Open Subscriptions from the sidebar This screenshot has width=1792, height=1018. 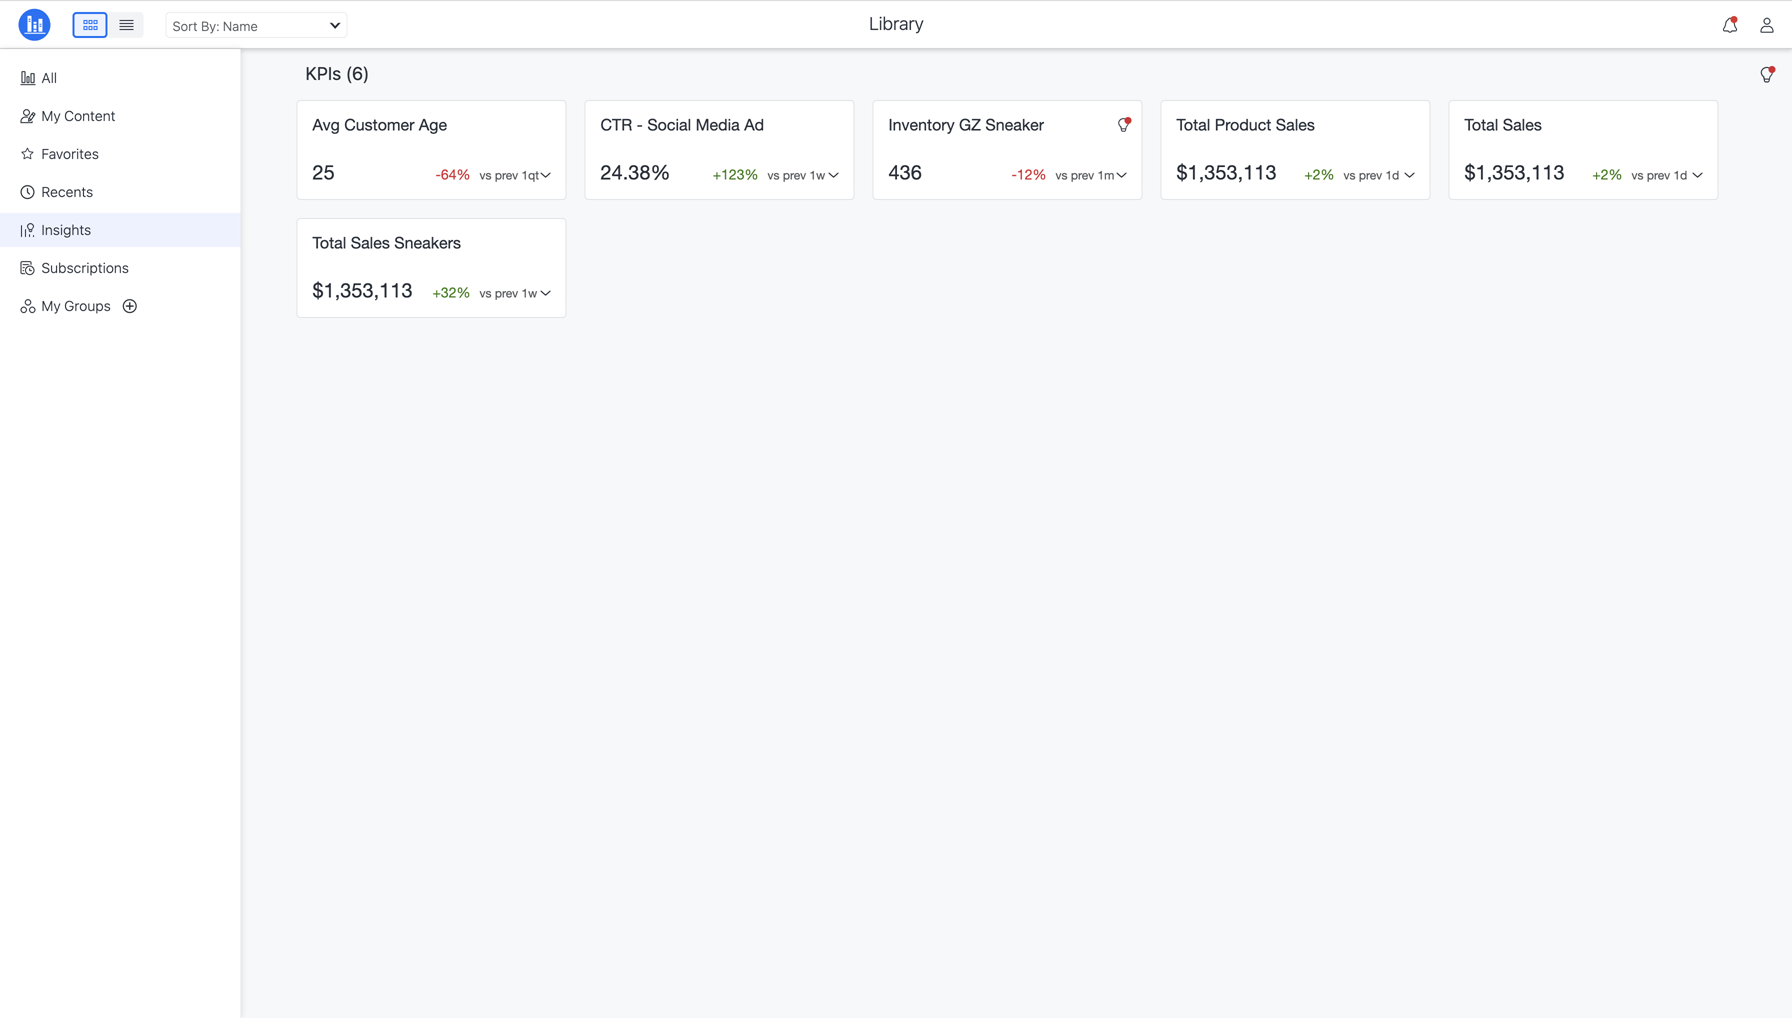pyautogui.click(x=85, y=268)
